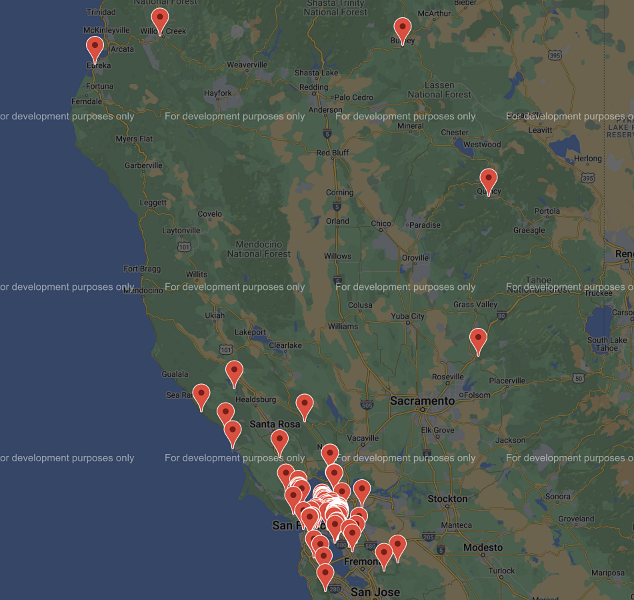
Task: Click the Ukiah label
Action: tap(214, 315)
